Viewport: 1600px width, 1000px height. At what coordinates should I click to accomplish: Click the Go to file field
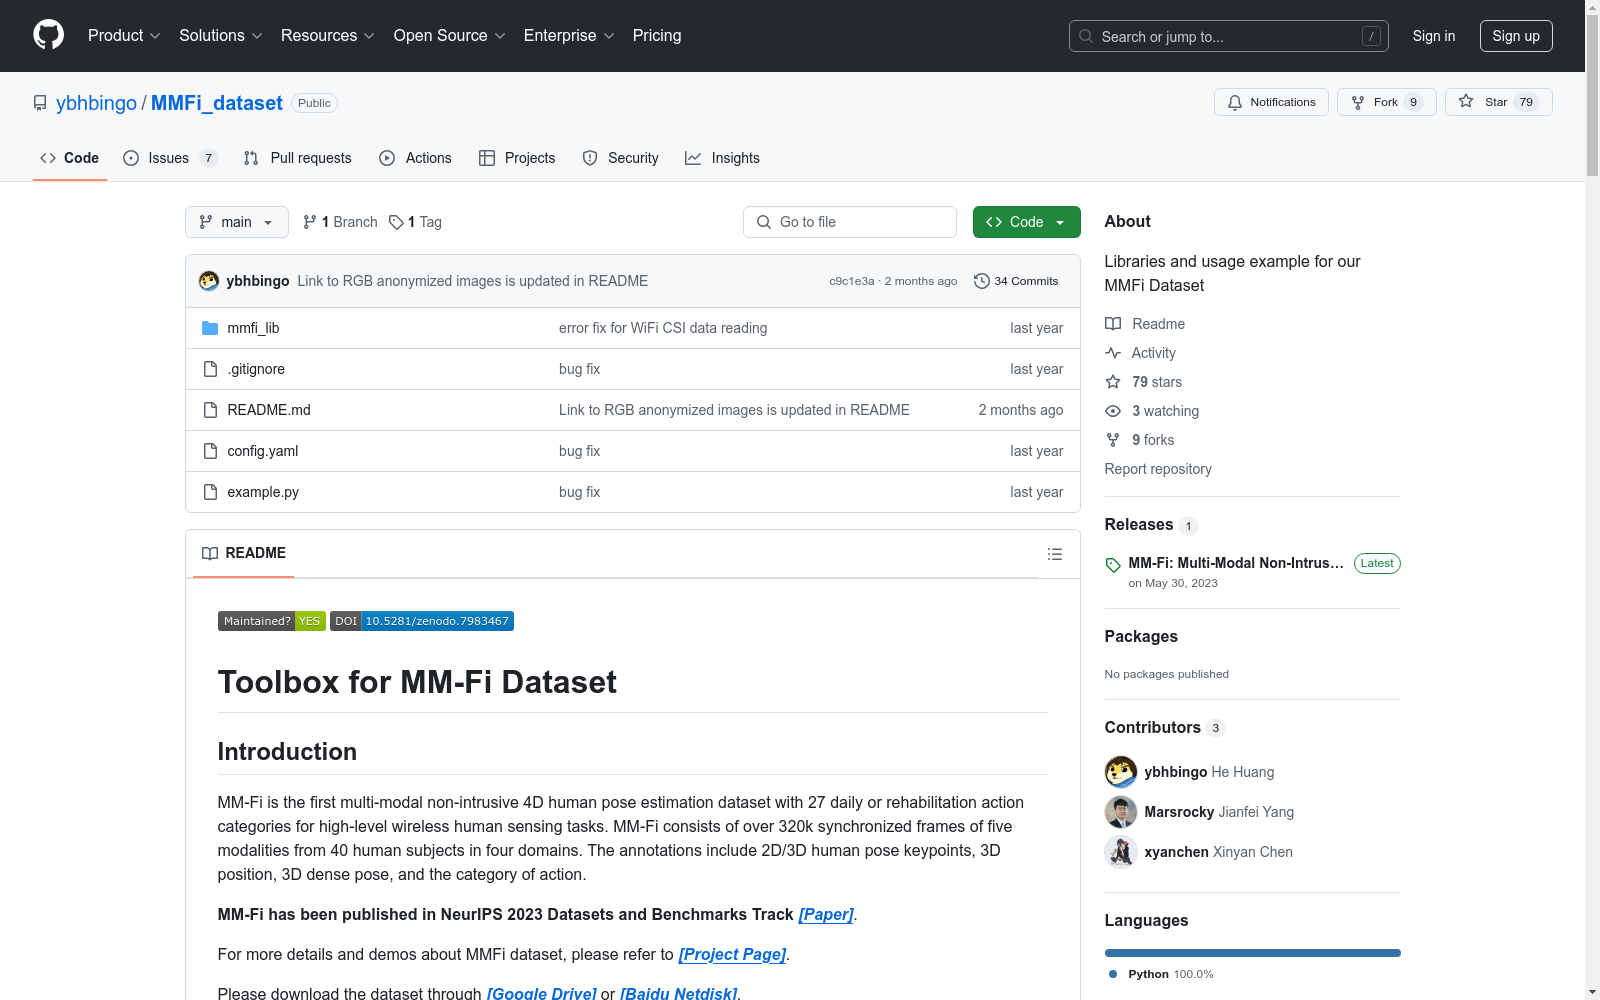coord(850,222)
